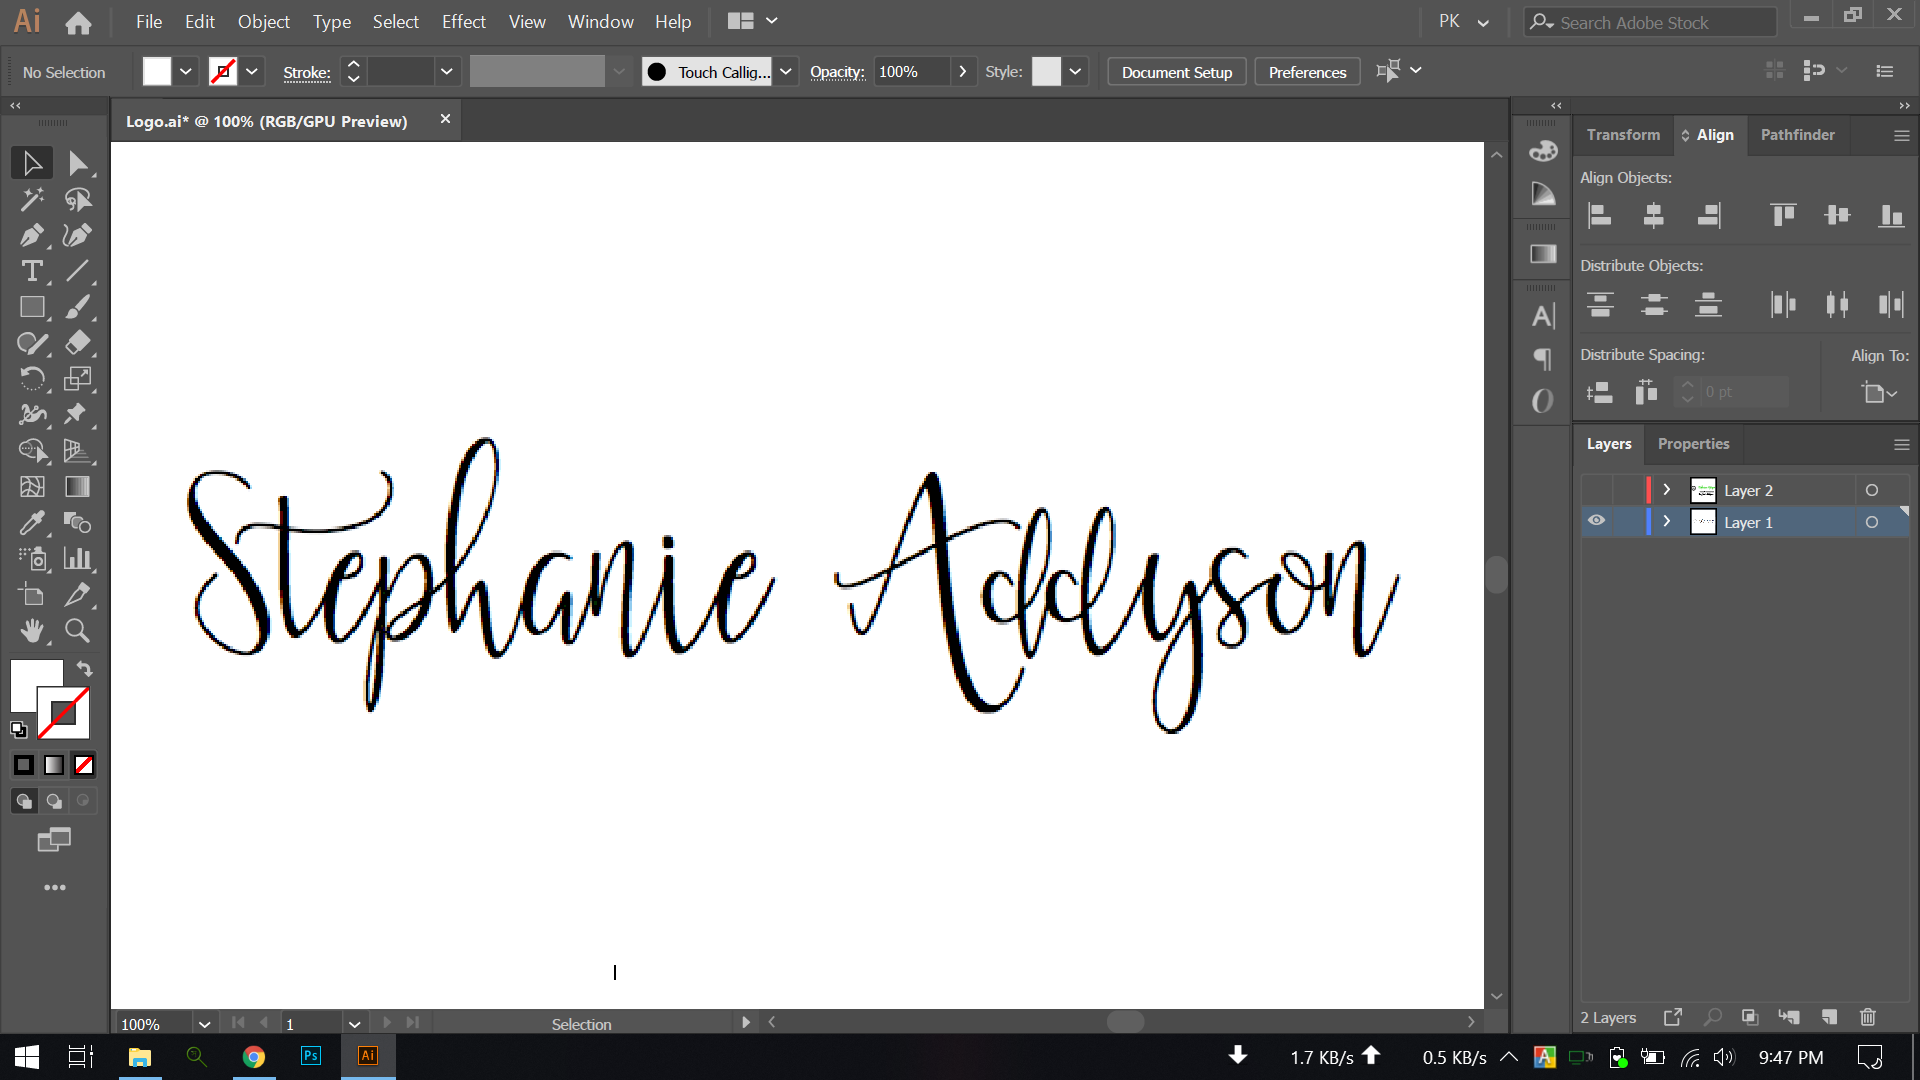Select the Direct Selection tool

pos(78,163)
